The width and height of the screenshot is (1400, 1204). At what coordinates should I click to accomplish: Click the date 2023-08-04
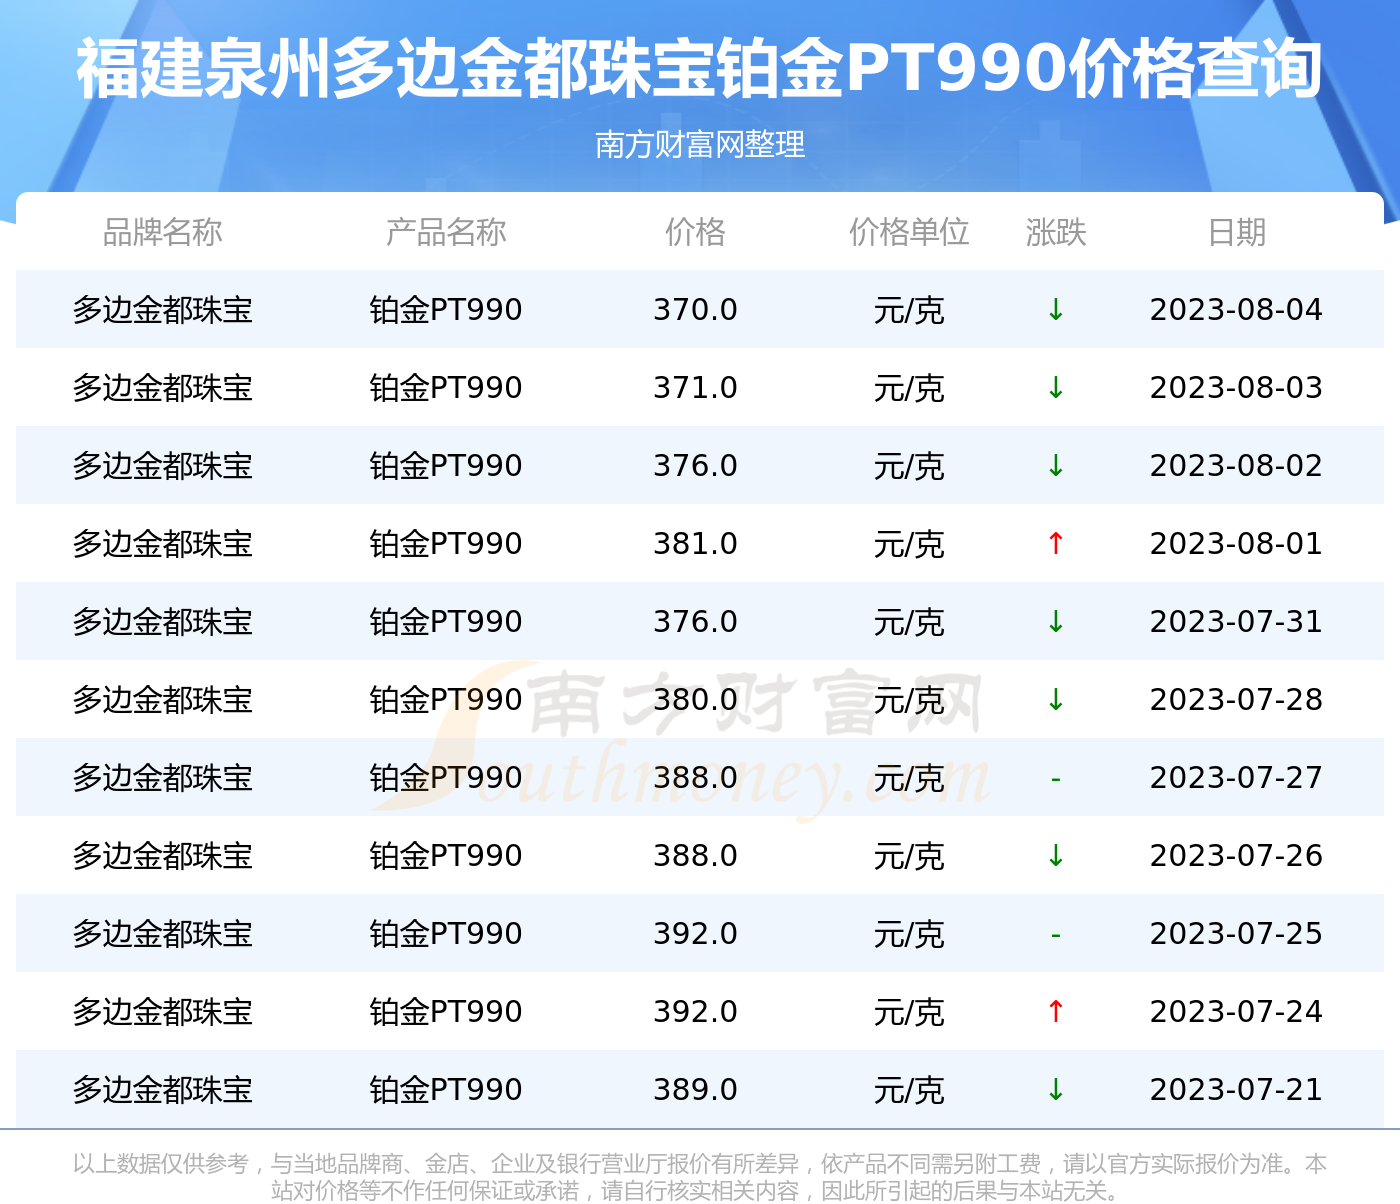pos(1236,310)
